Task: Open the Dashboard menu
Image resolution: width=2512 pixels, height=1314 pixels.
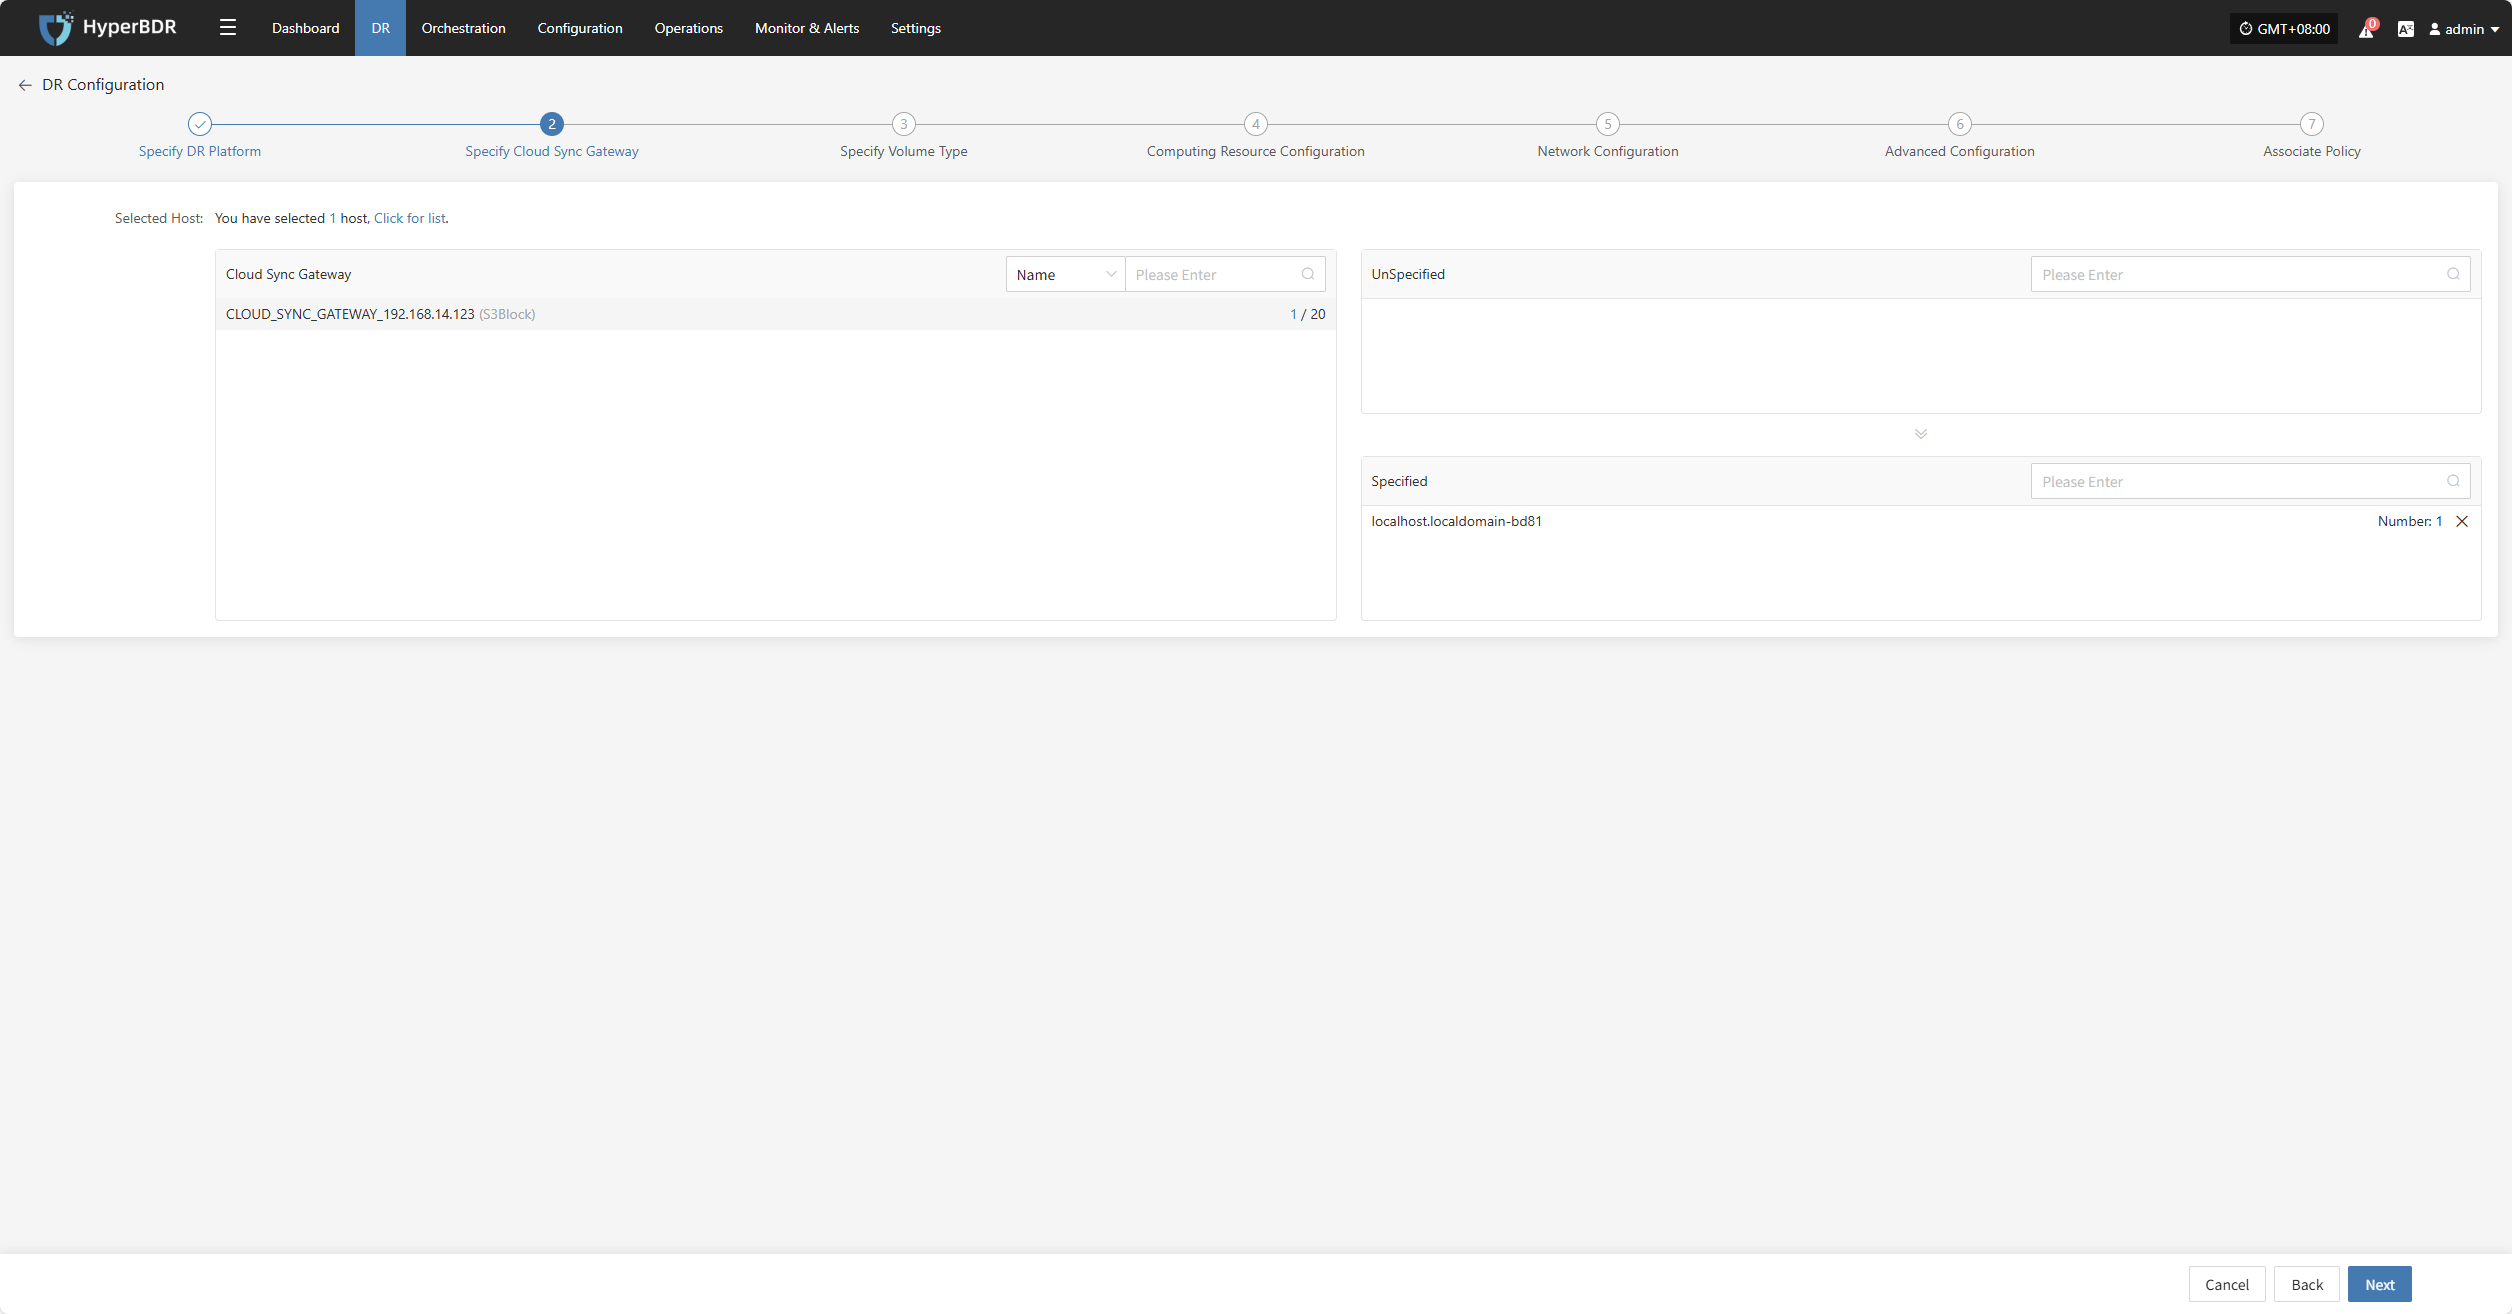Action: pos(305,28)
